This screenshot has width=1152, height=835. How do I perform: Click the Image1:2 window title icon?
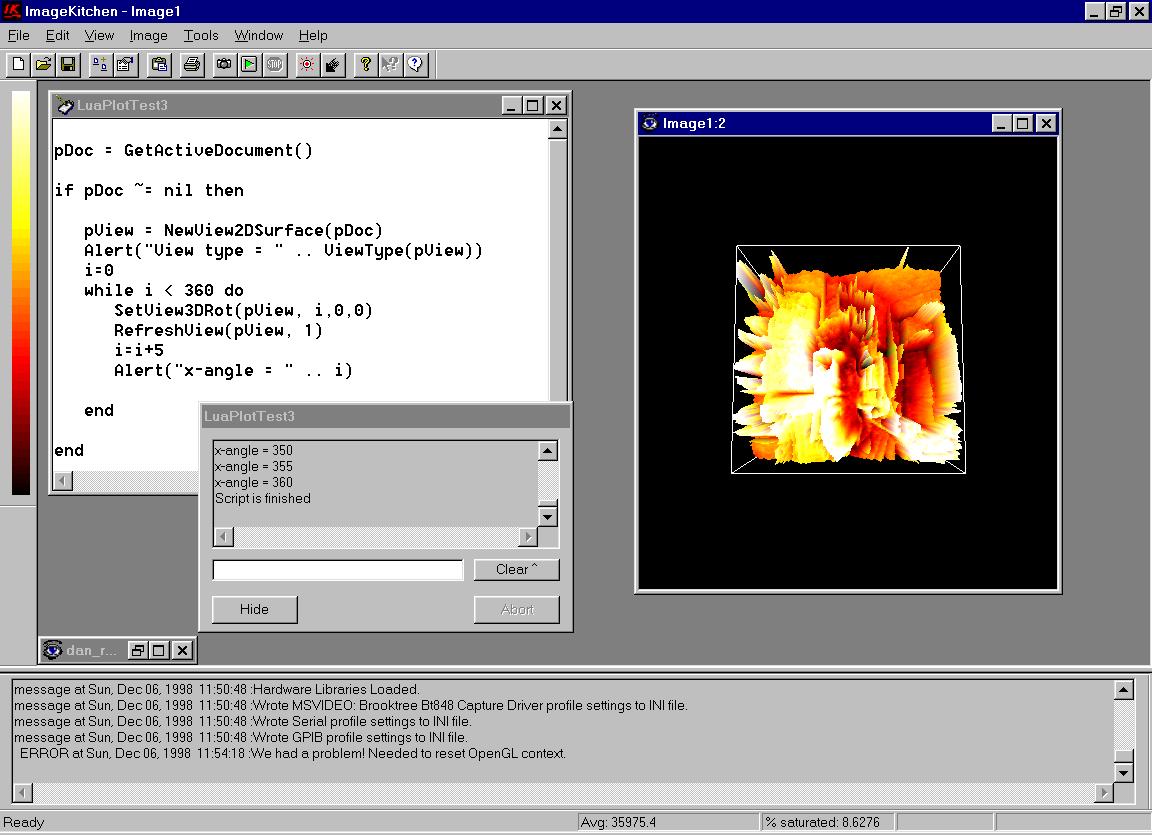tap(649, 123)
